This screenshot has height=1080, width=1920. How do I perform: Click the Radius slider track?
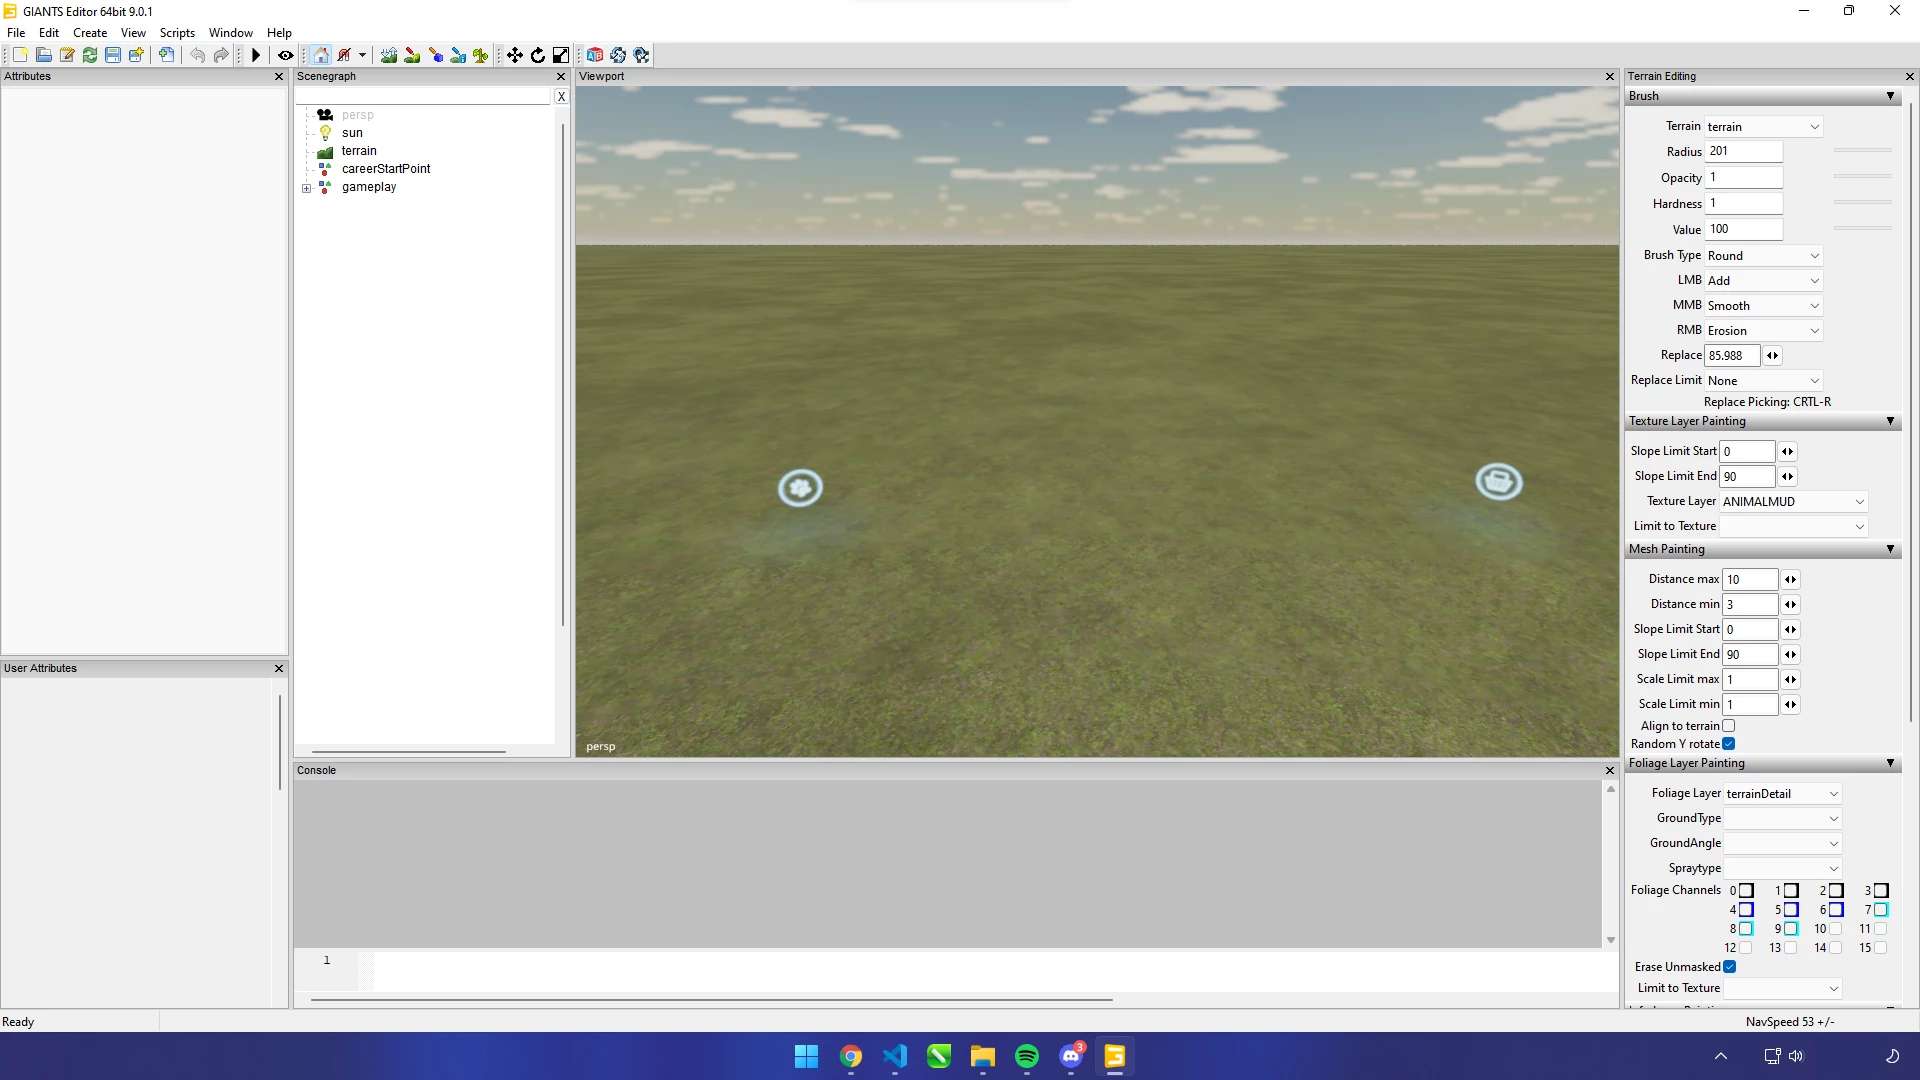coord(1862,151)
